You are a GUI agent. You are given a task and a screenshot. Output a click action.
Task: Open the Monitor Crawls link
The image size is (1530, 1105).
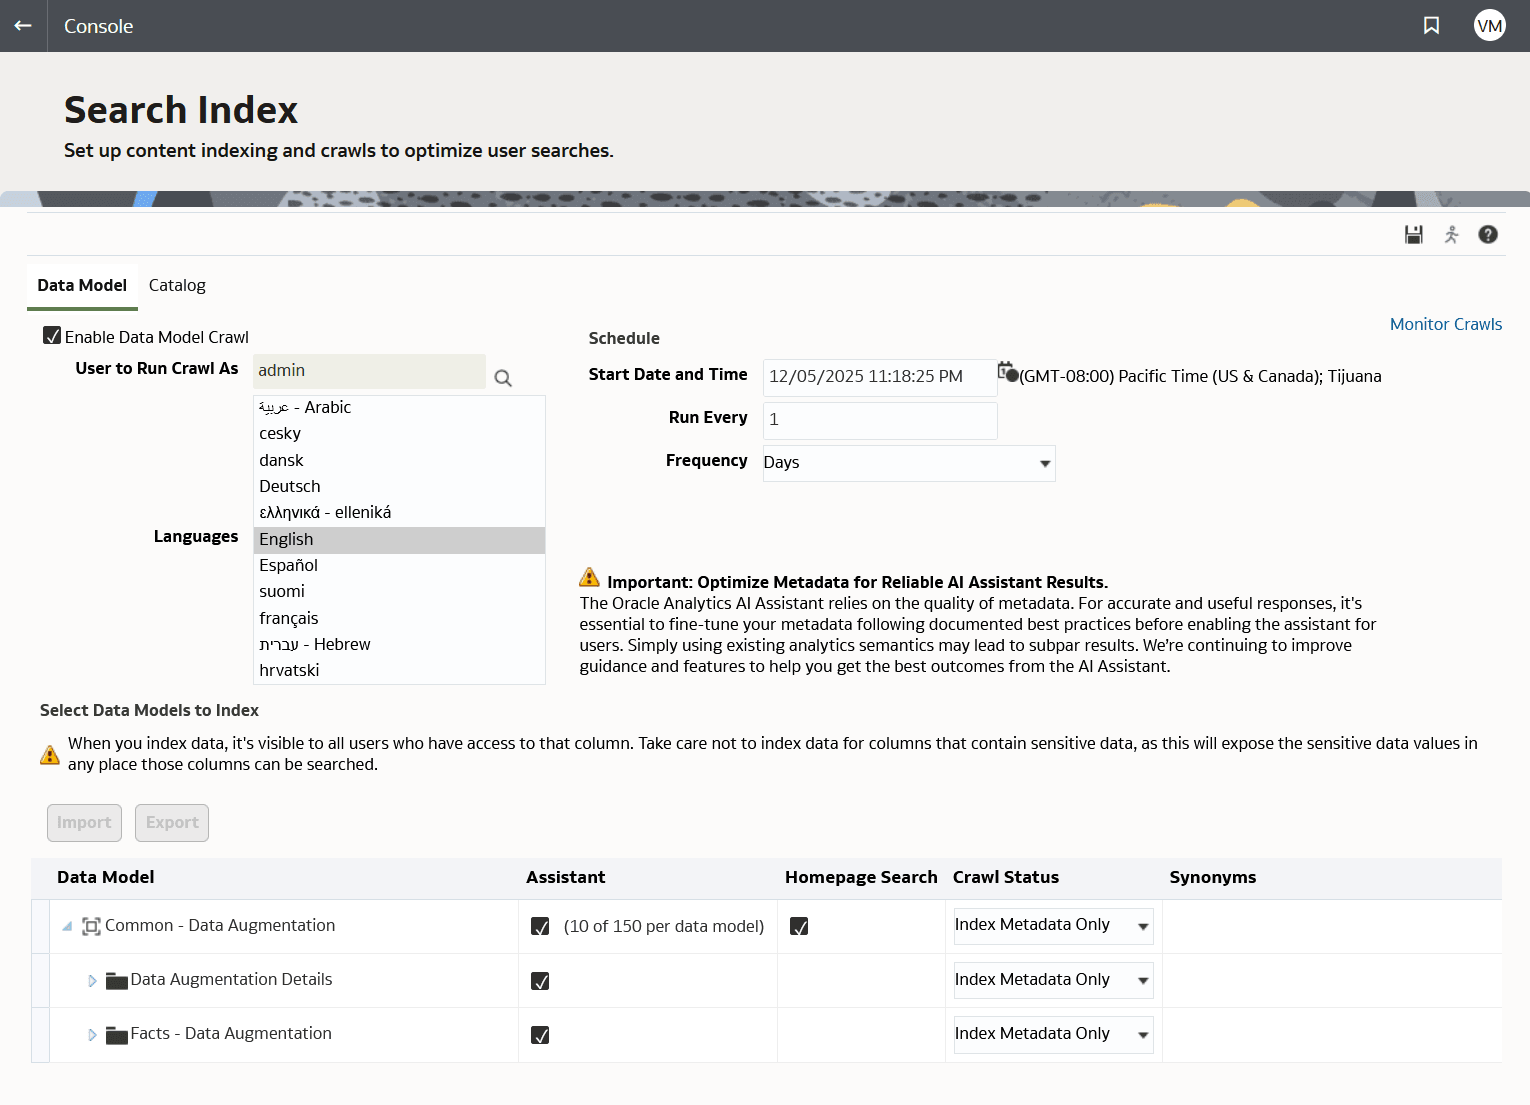[x=1446, y=324]
